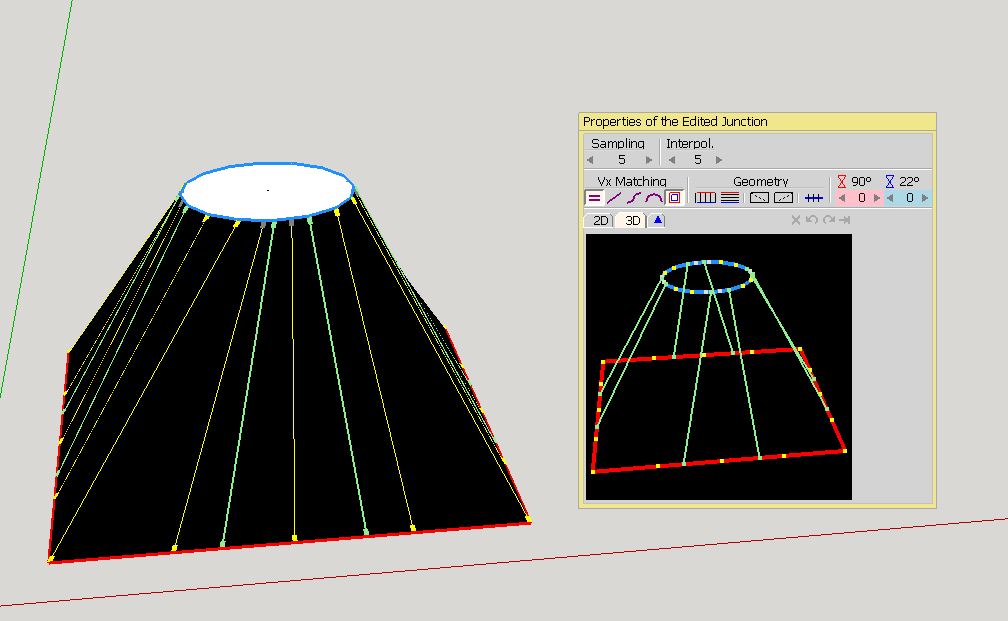
Task: Decrease the Sampling value
Action: coord(590,160)
